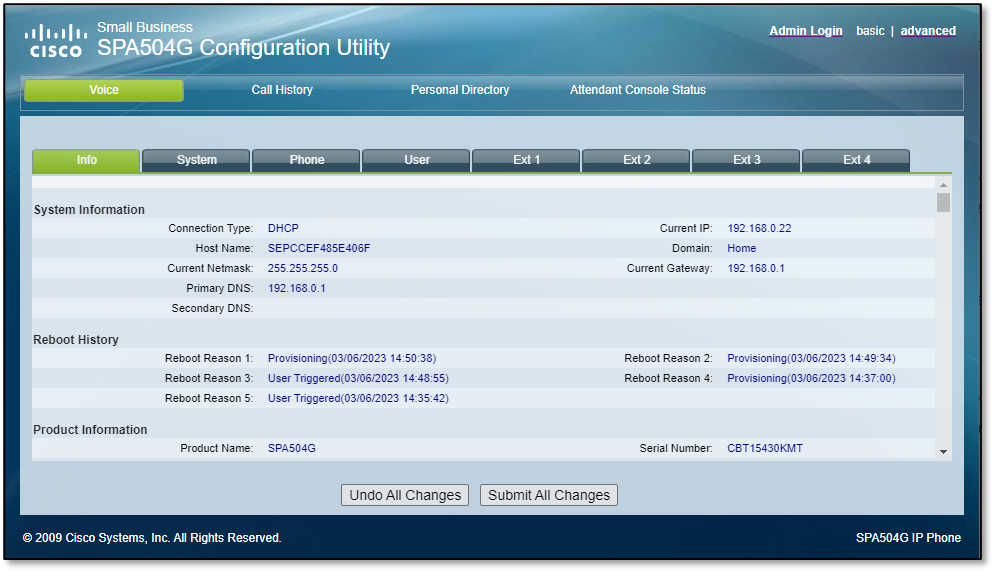Click Current Gateway value 192.168.0.1
Screen dimensions: 995x572
[x=756, y=268]
